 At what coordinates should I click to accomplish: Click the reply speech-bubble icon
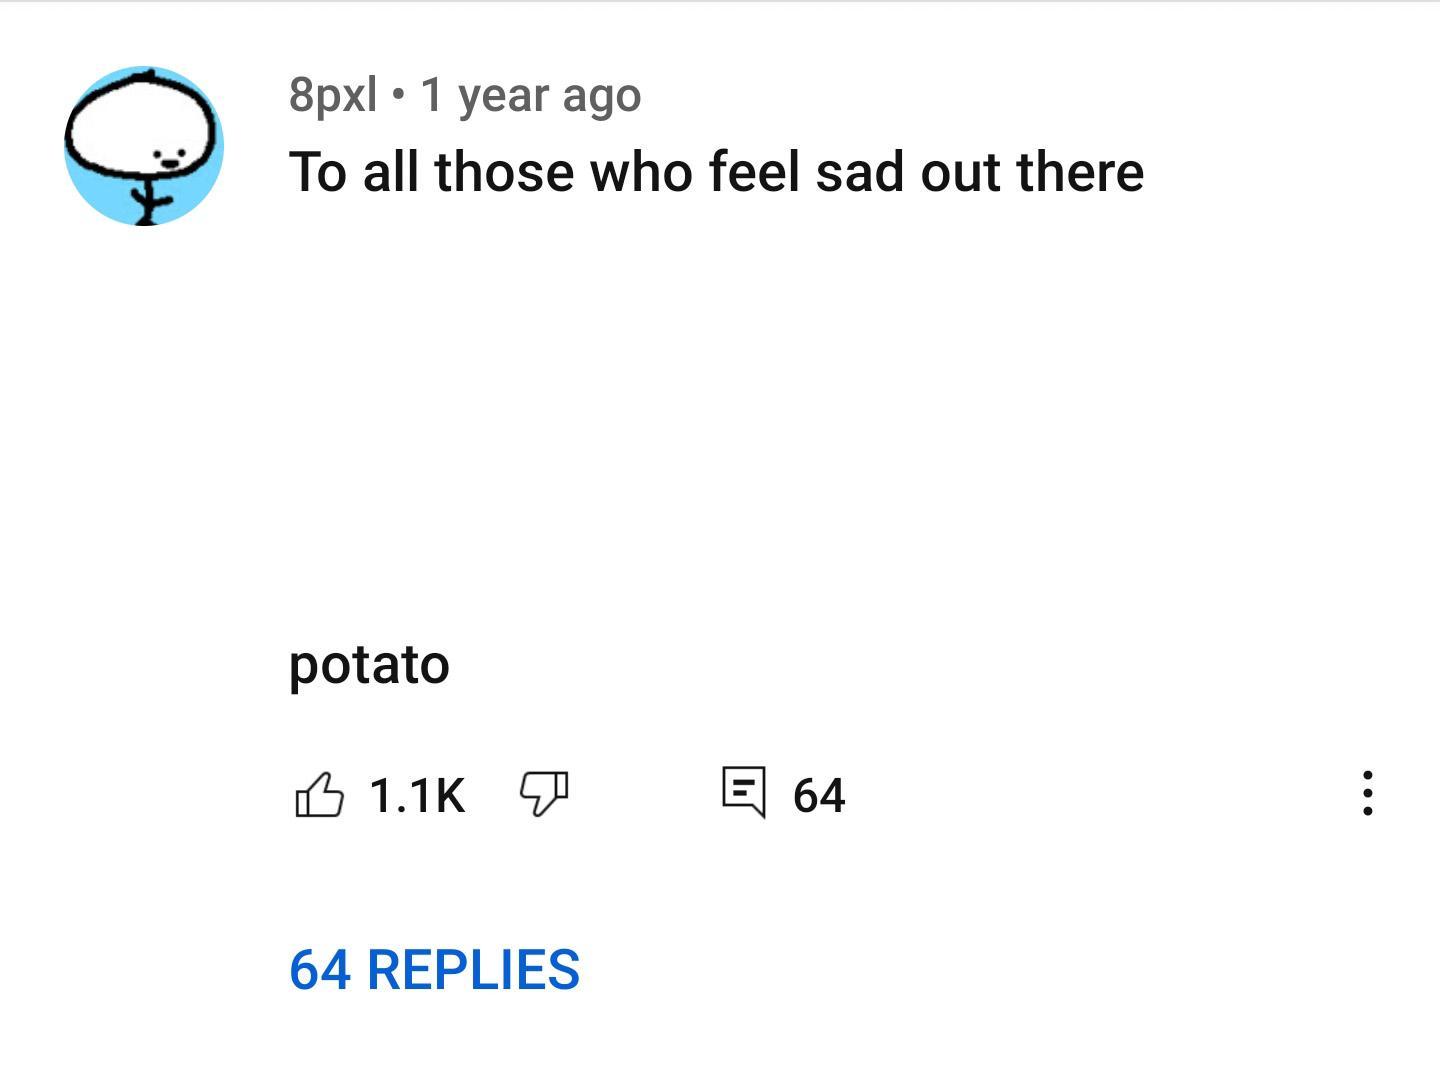click(744, 792)
